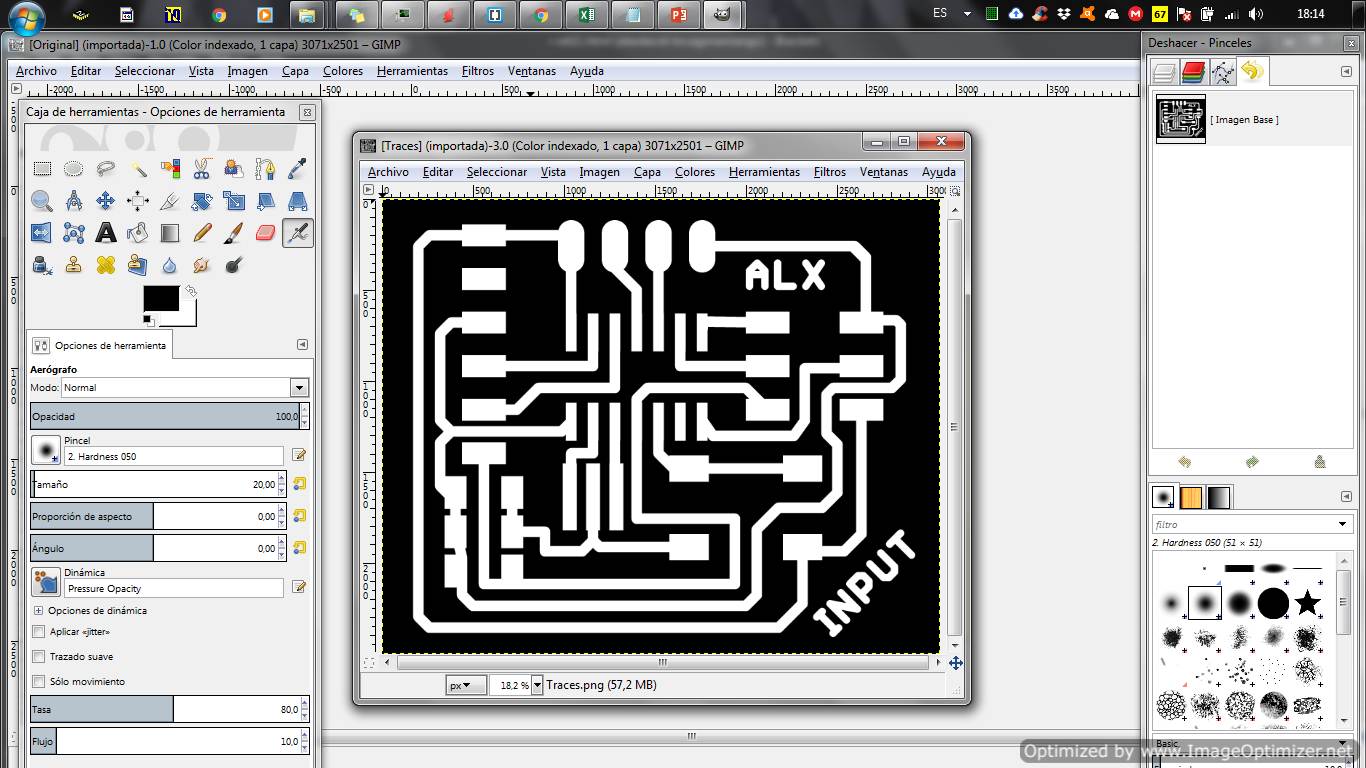Open the Modo dropdown set to Normal
1366x768 pixels.
pyautogui.click(x=299, y=387)
